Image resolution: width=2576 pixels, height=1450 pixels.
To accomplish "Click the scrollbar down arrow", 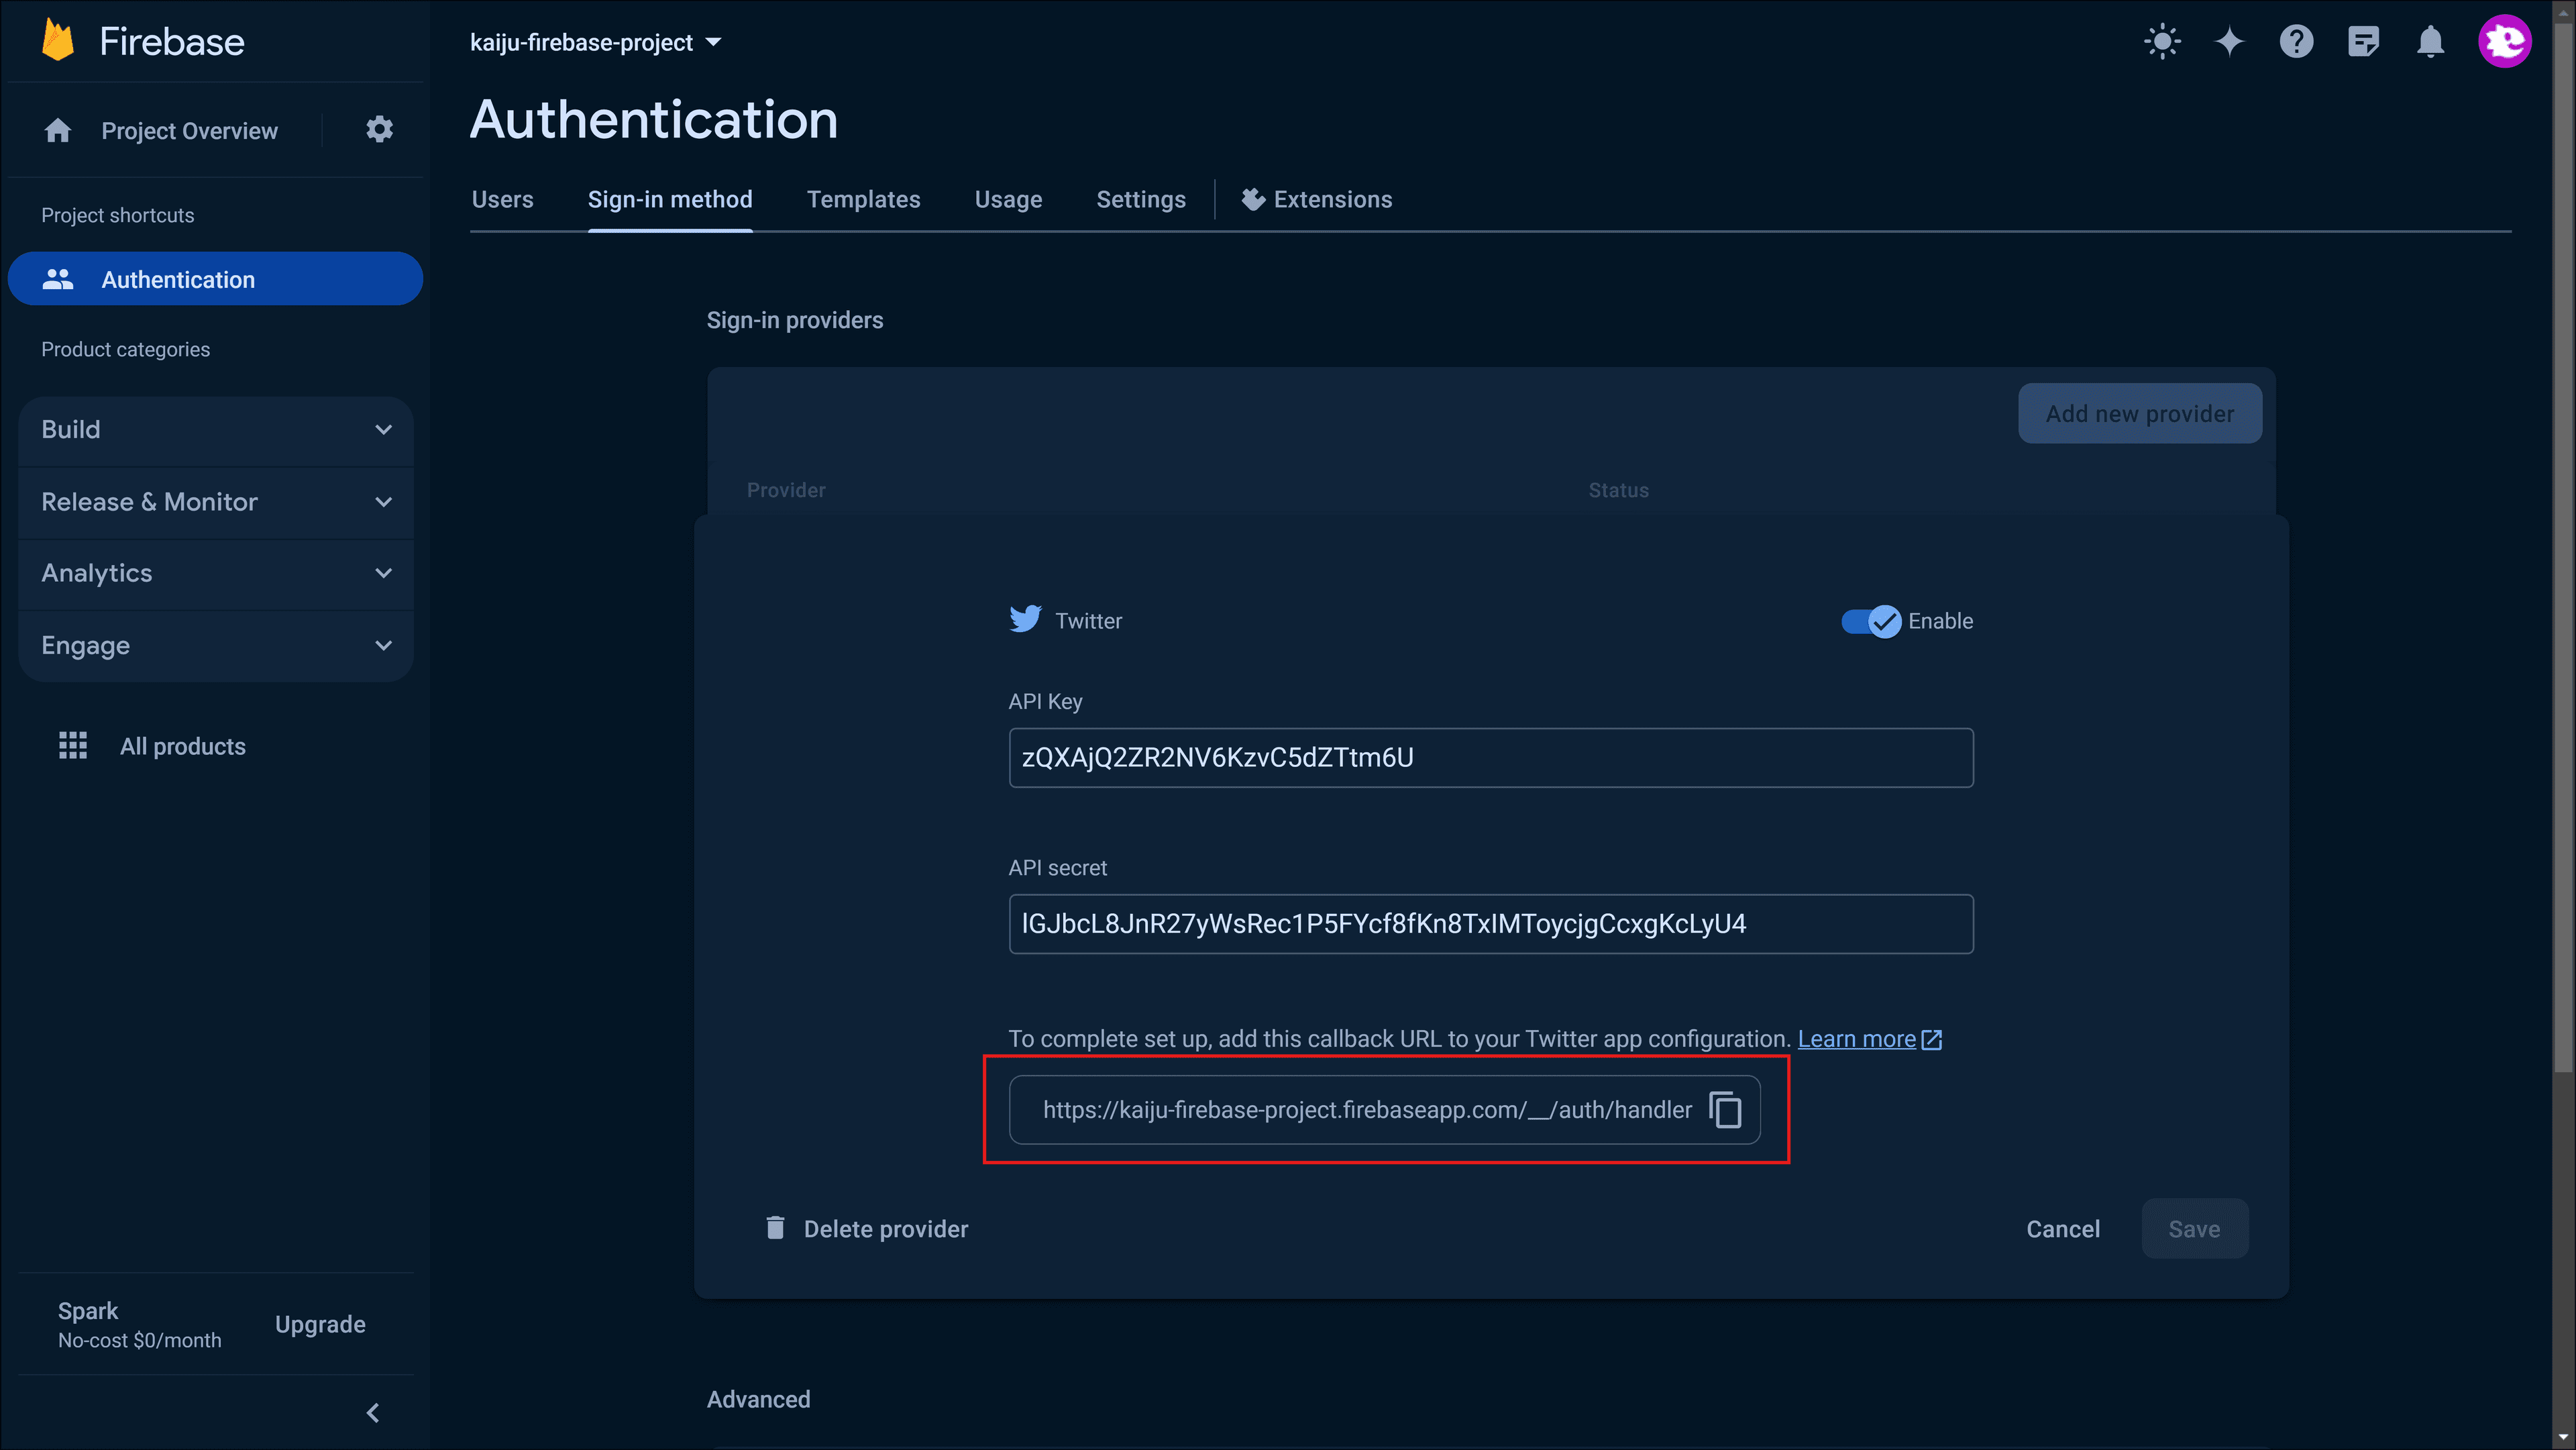I will click(2564, 1438).
